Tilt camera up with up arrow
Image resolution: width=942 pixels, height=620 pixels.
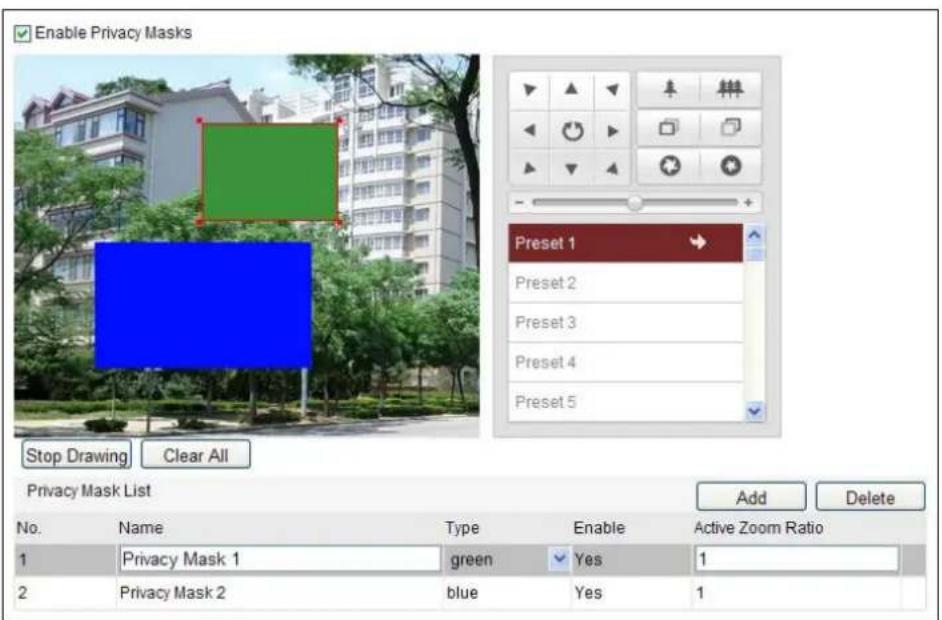point(571,90)
